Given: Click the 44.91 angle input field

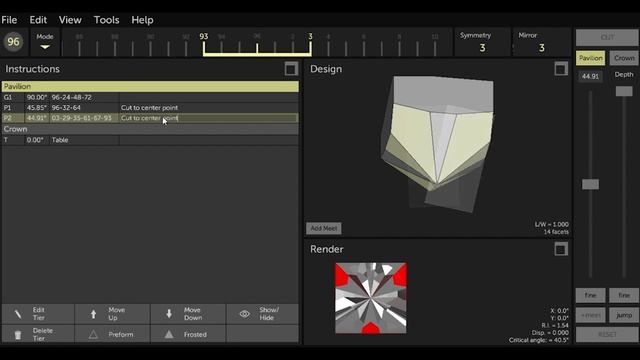Looking at the screenshot, I should click(x=590, y=76).
